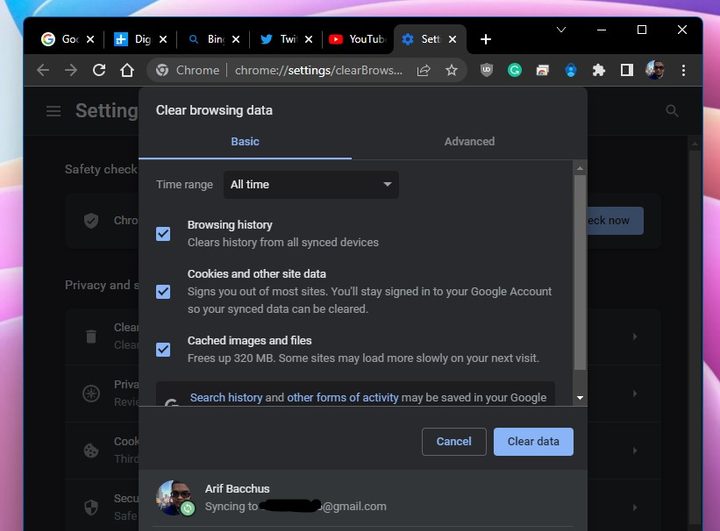Click the red window-stack extension icon

(x=542, y=70)
